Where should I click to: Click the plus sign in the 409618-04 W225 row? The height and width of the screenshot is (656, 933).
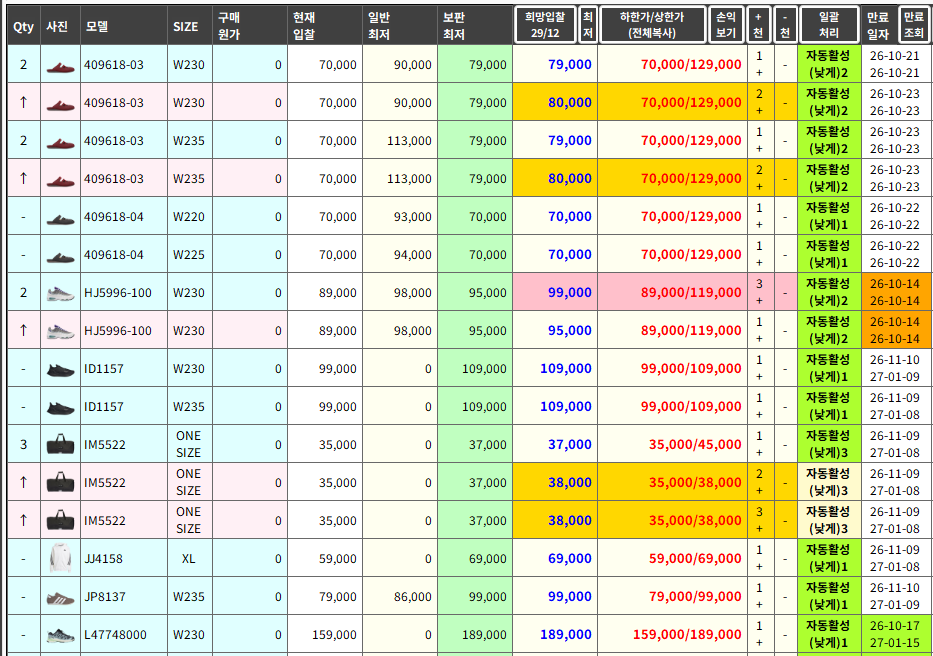759,263
